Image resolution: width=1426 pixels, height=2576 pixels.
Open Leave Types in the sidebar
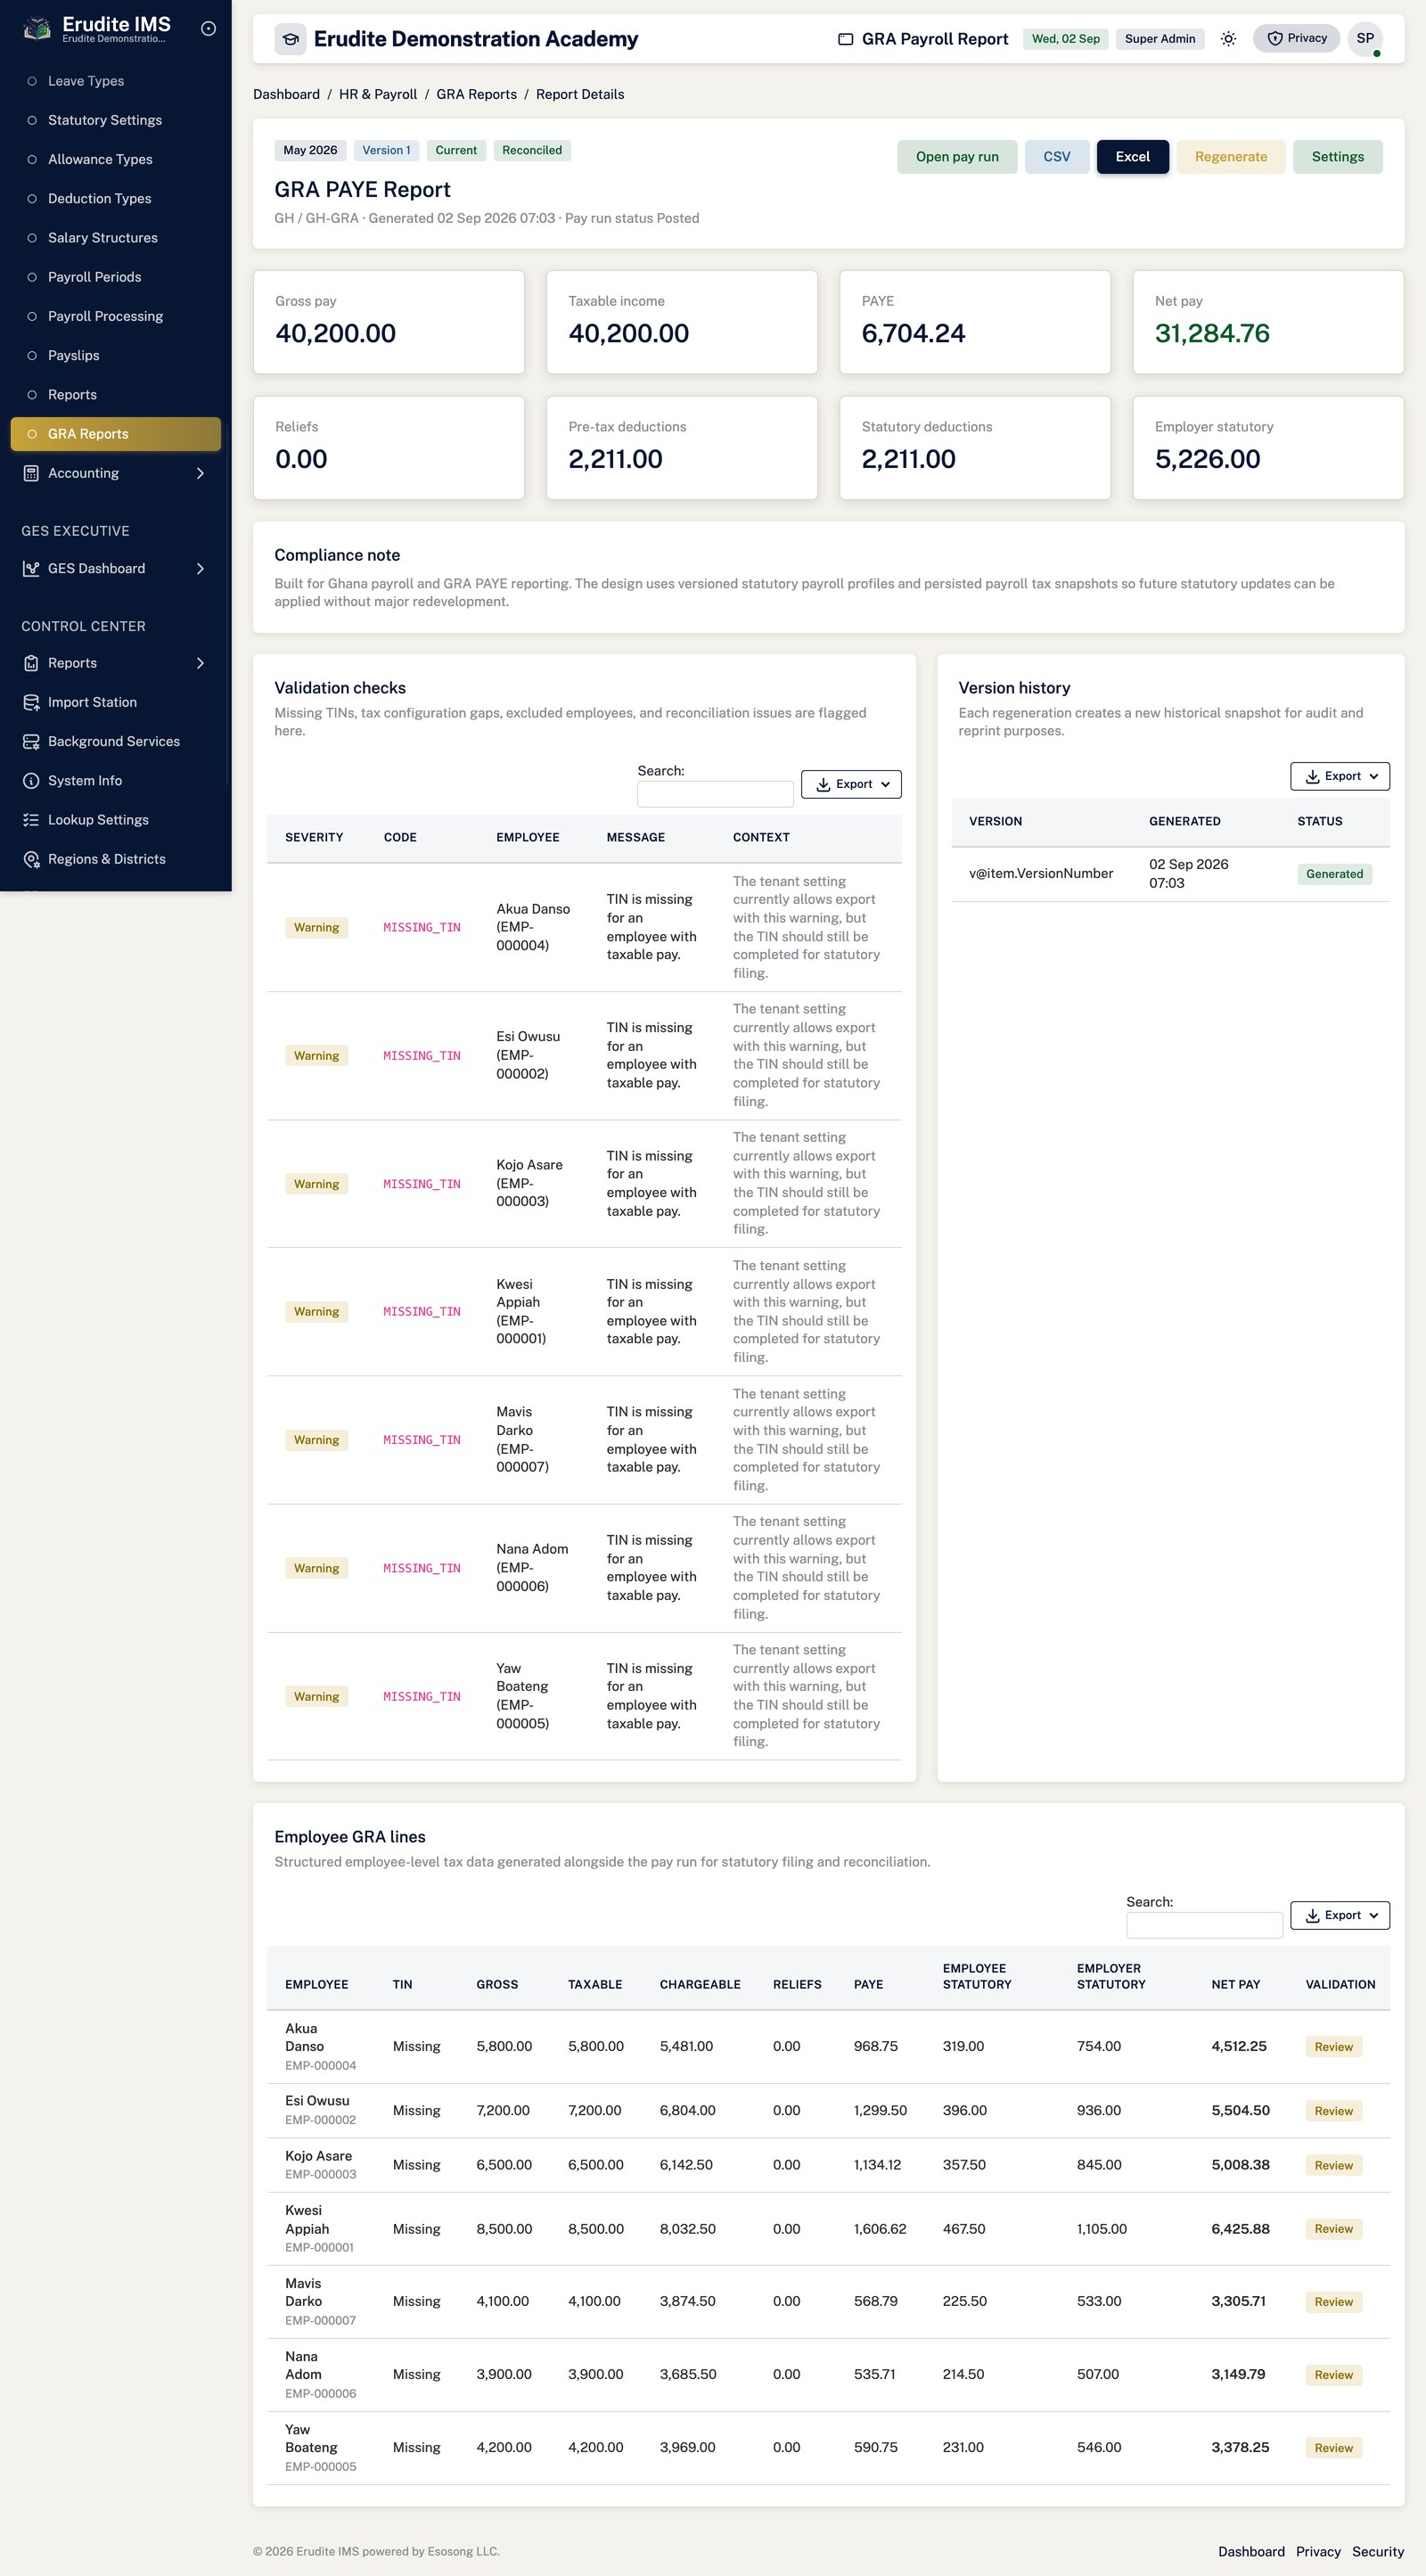click(116, 81)
